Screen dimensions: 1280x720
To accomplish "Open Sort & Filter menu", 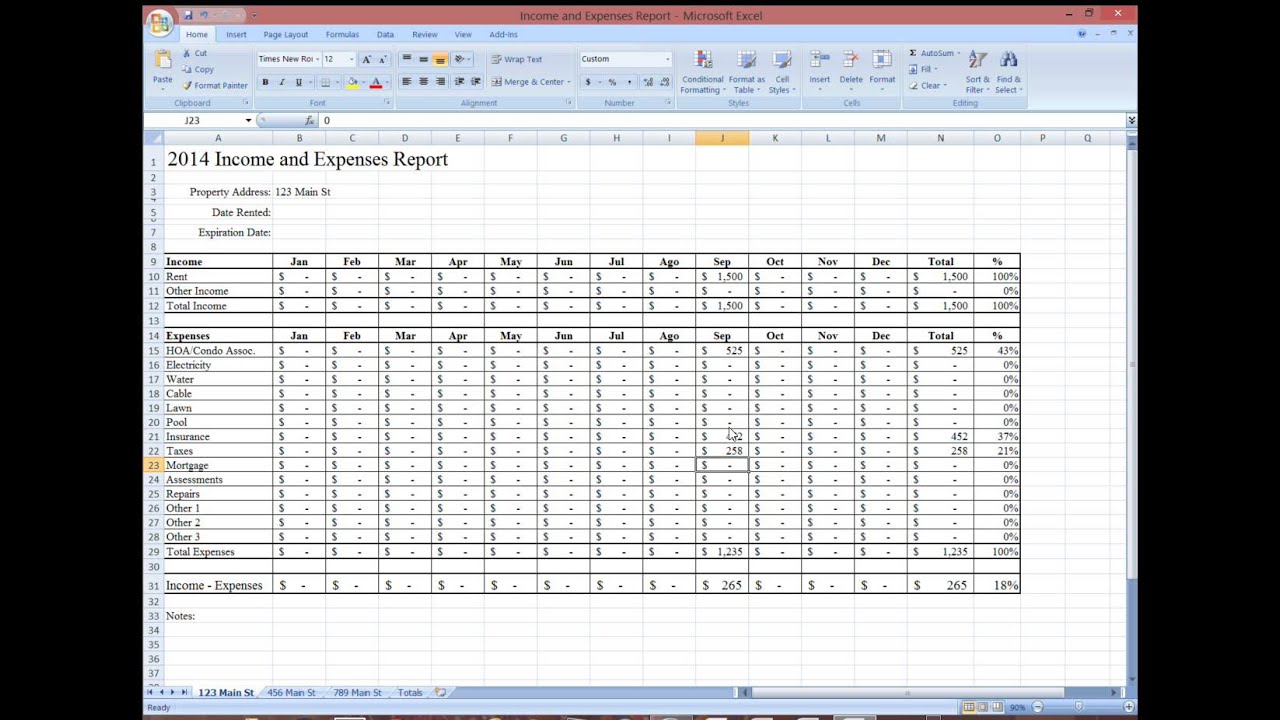I will click(x=978, y=72).
